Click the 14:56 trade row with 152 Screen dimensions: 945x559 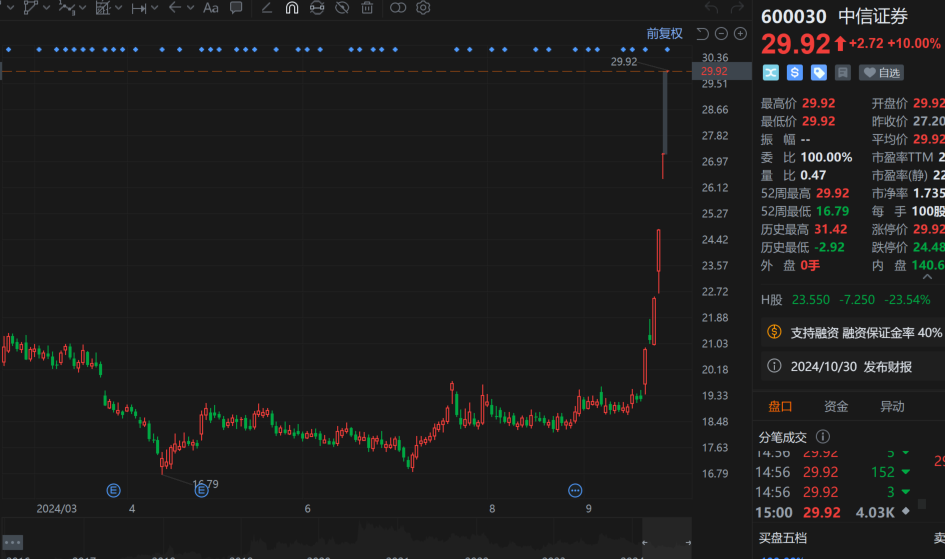834,472
